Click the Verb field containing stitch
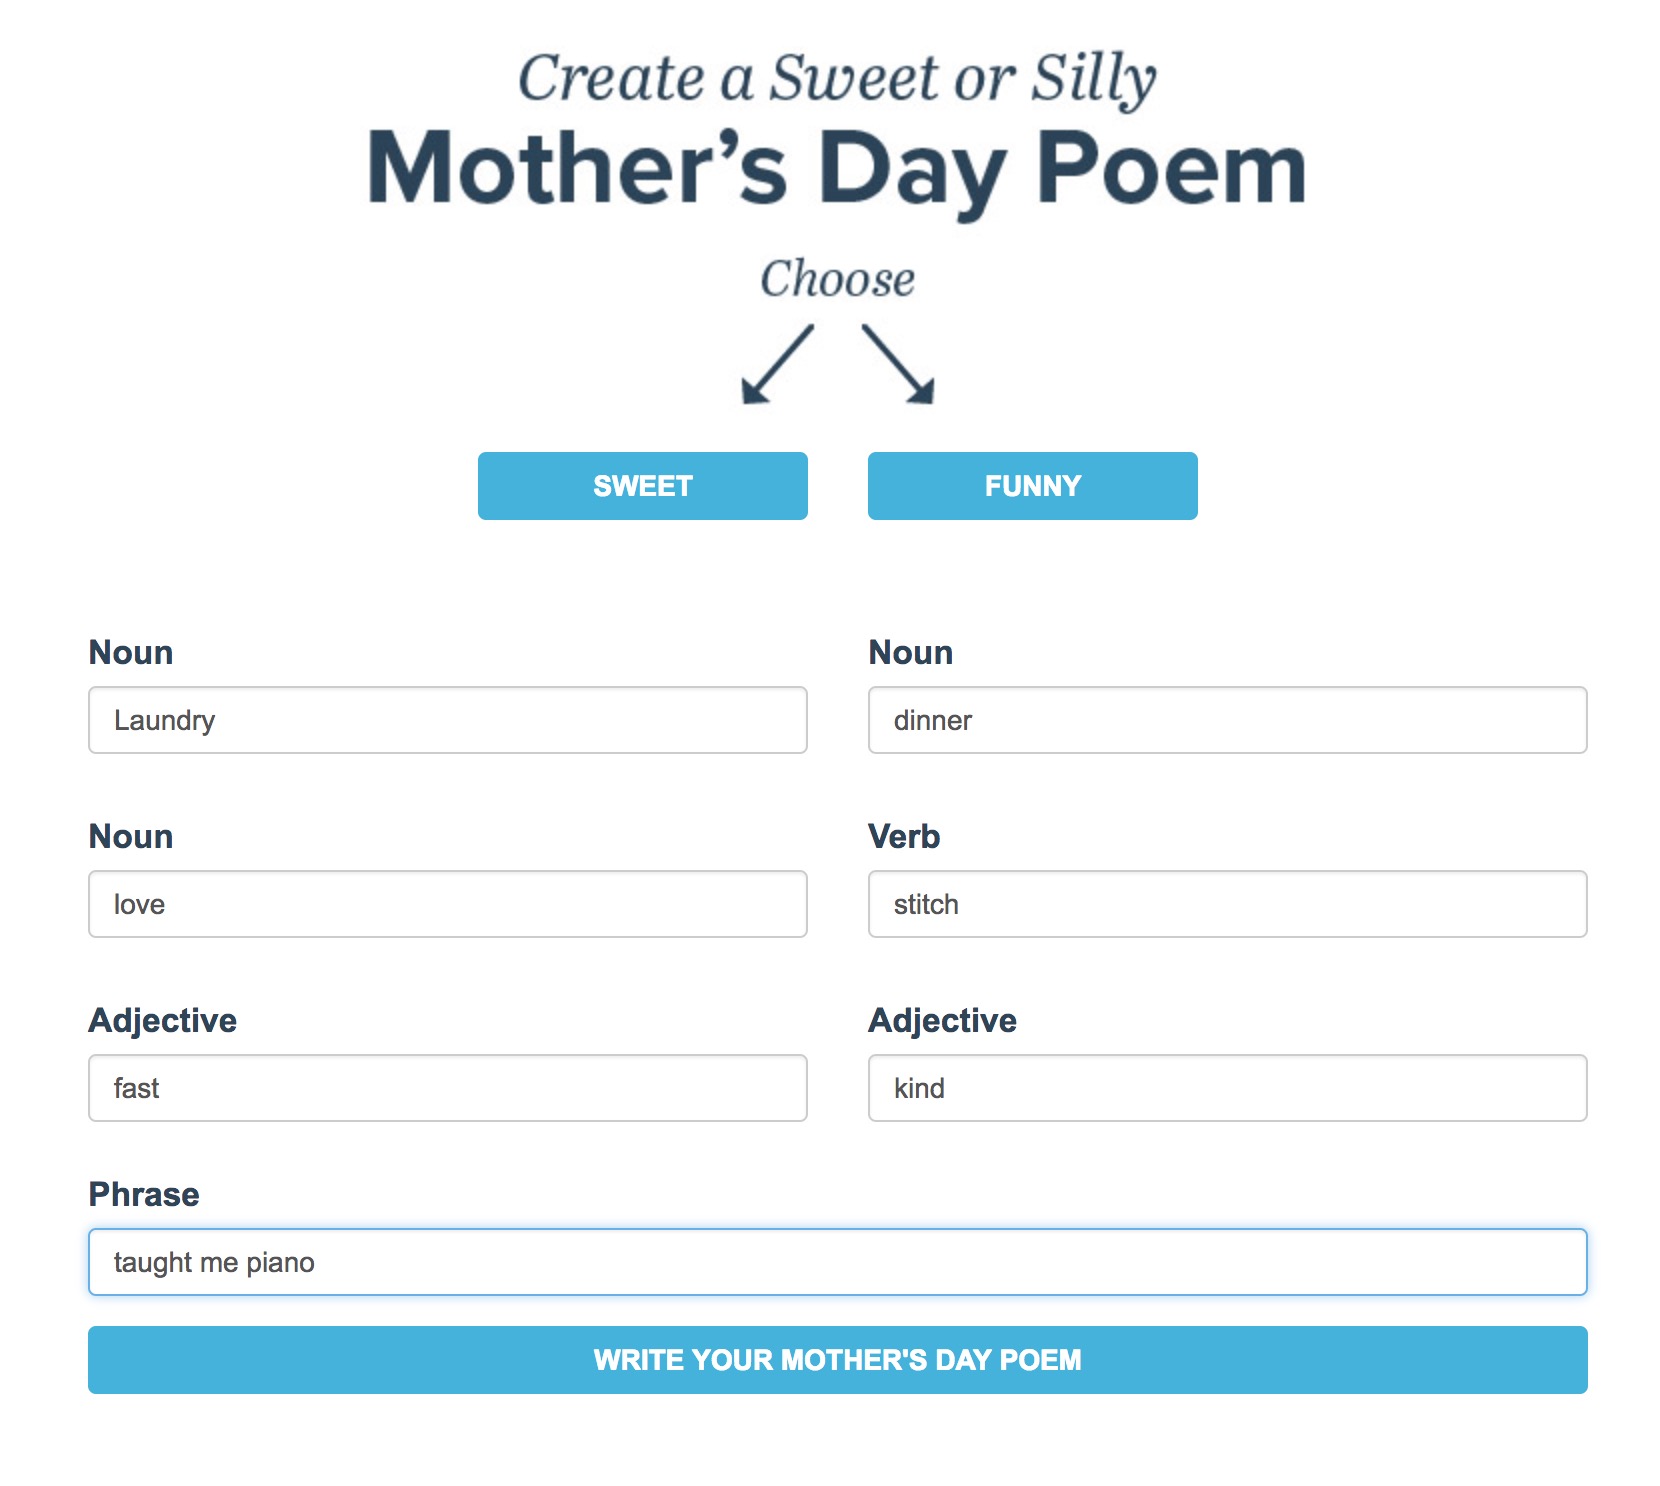Image resolution: width=1660 pixels, height=1486 pixels. tap(1227, 904)
